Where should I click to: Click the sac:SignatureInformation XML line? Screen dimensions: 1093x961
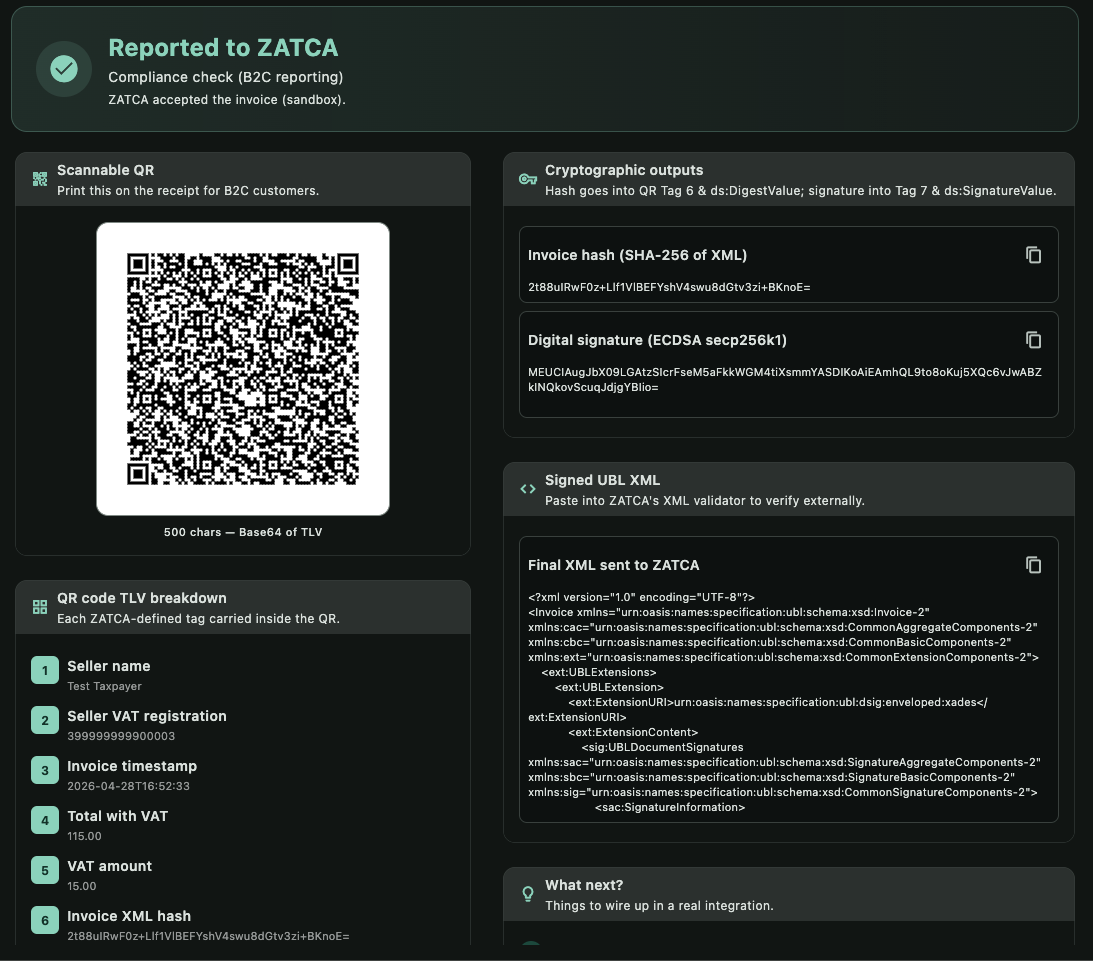tap(670, 808)
